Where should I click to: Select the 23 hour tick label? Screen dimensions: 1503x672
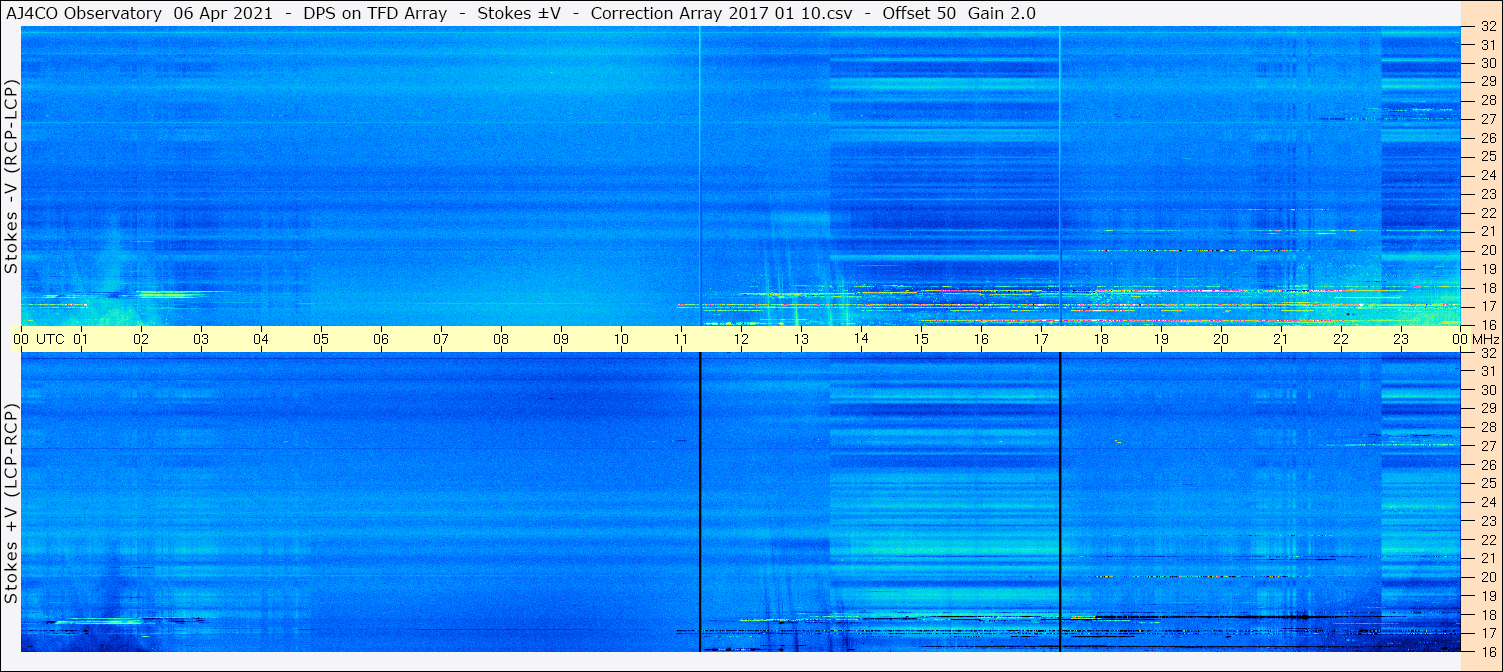pyautogui.click(x=1401, y=339)
